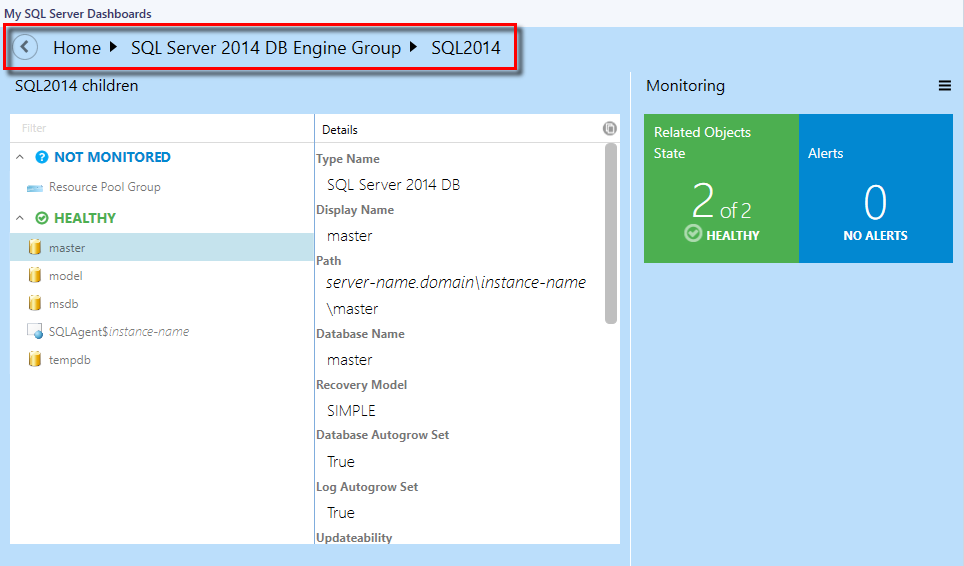Open the Alerts tile
964x566 pixels.
tap(875, 188)
